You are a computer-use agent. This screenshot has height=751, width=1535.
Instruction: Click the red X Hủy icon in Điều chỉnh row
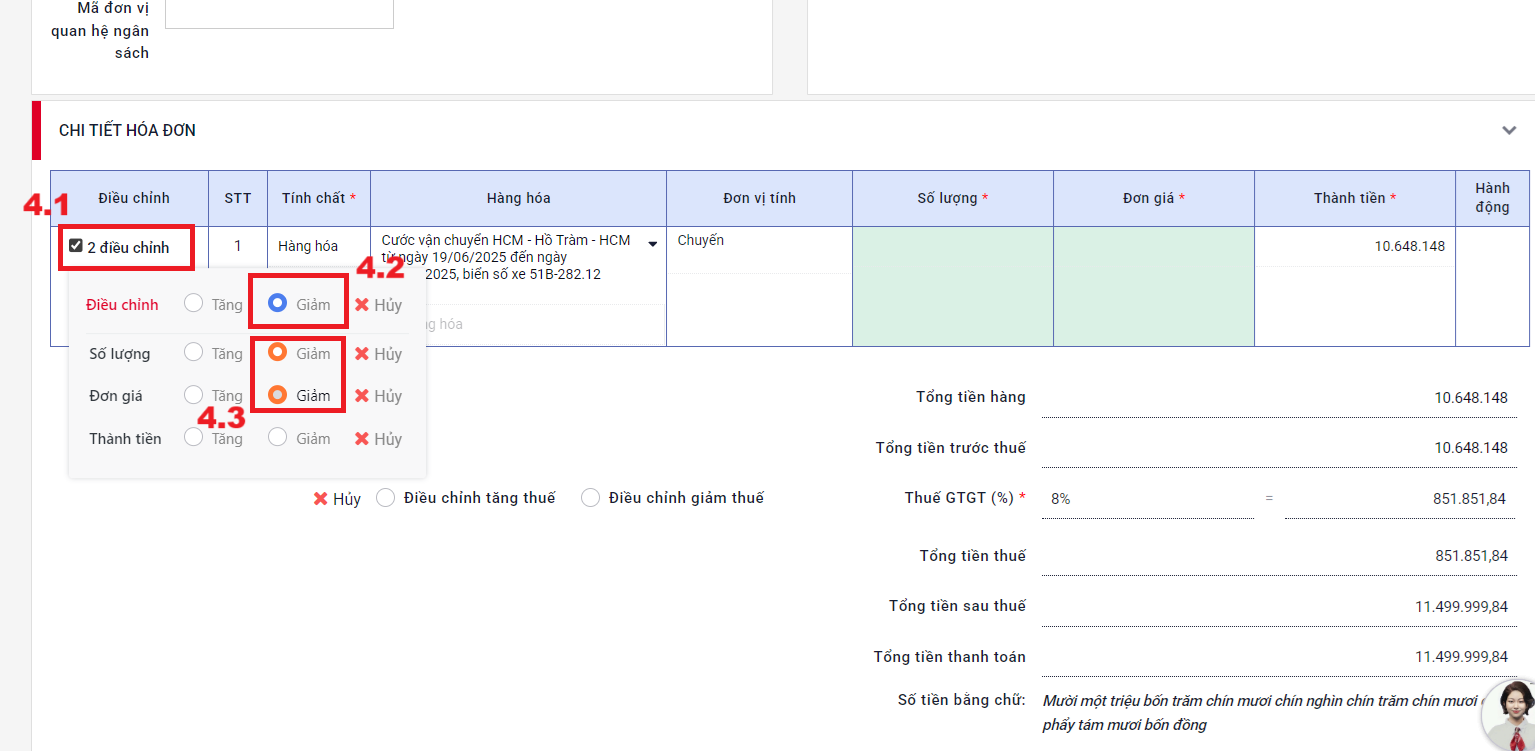(x=362, y=305)
